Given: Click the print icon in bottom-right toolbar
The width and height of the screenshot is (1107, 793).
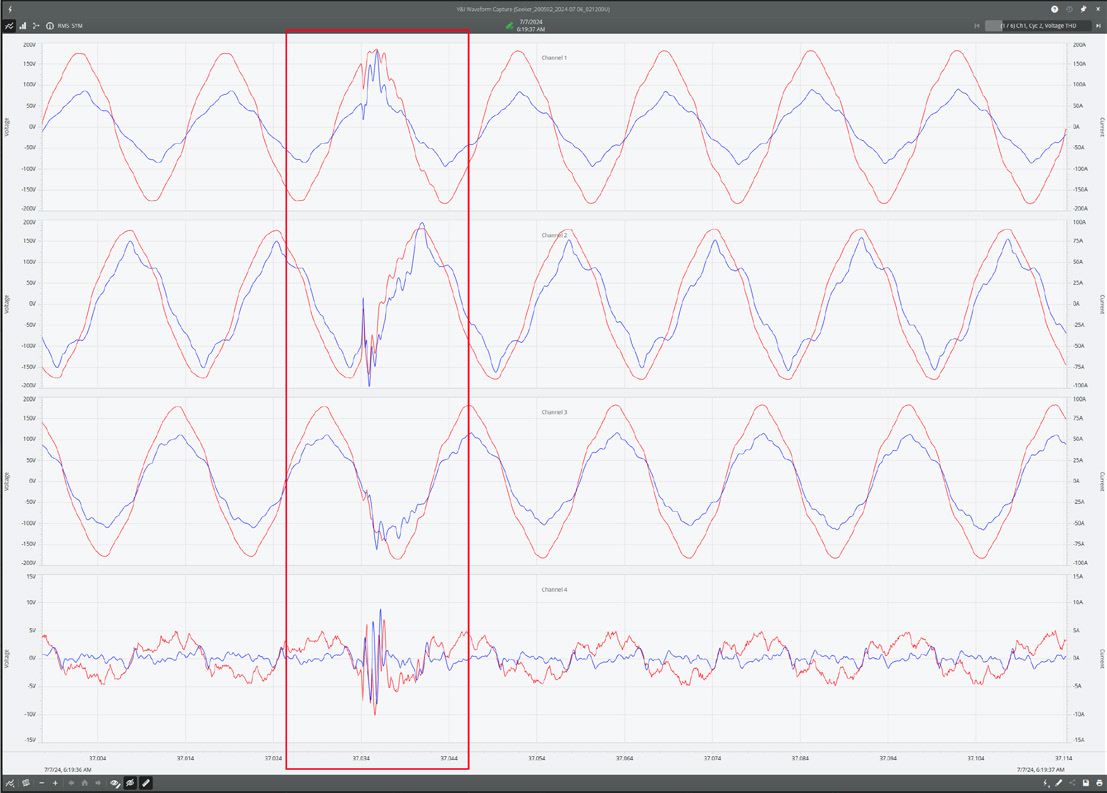Looking at the screenshot, I should pos(1099,783).
